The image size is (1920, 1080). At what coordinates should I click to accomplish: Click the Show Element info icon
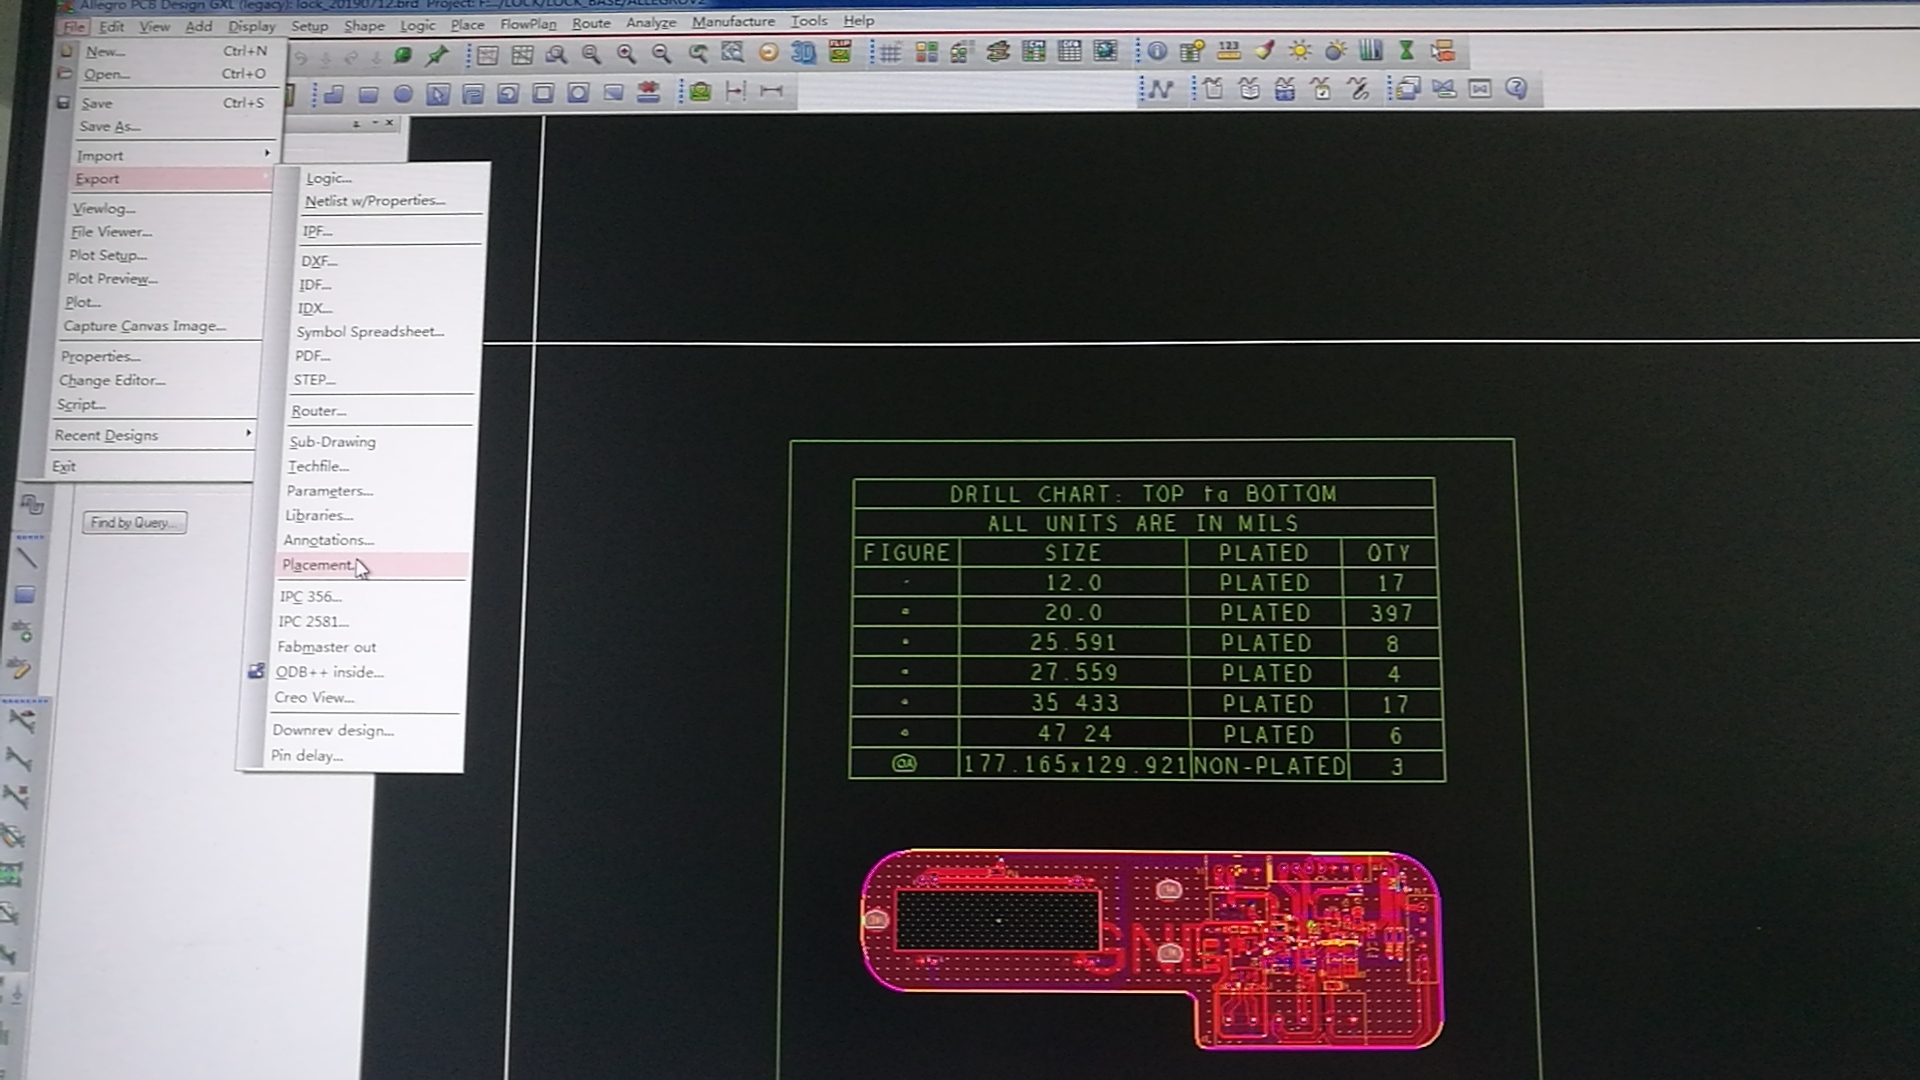1157,51
